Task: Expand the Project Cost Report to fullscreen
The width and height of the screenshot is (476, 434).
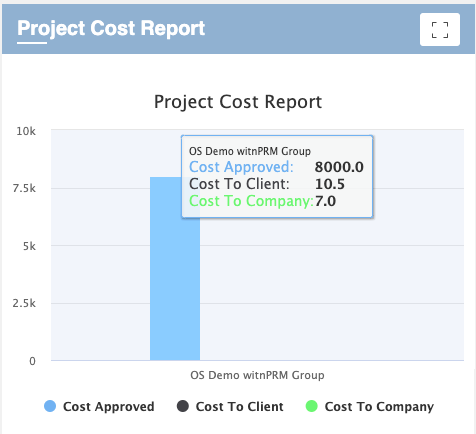Action: pos(440,30)
